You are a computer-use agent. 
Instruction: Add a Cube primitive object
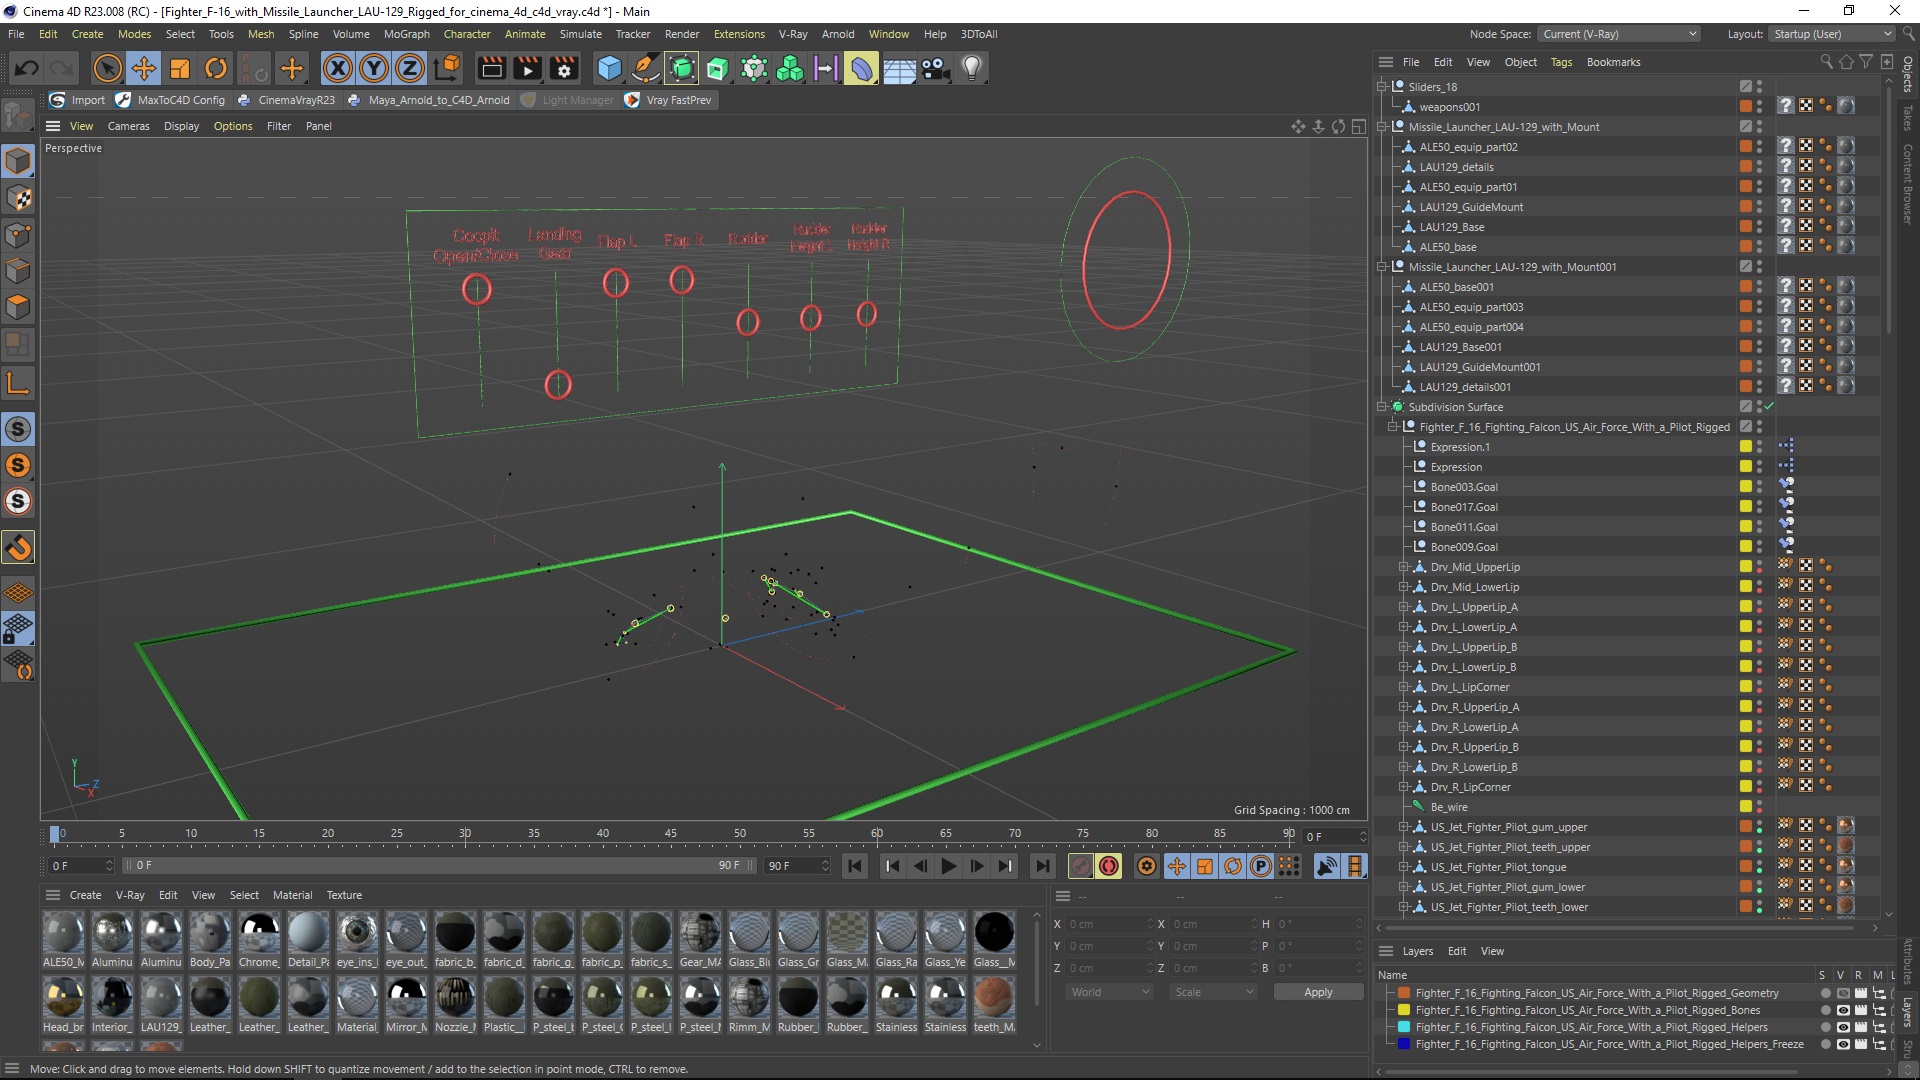(609, 68)
